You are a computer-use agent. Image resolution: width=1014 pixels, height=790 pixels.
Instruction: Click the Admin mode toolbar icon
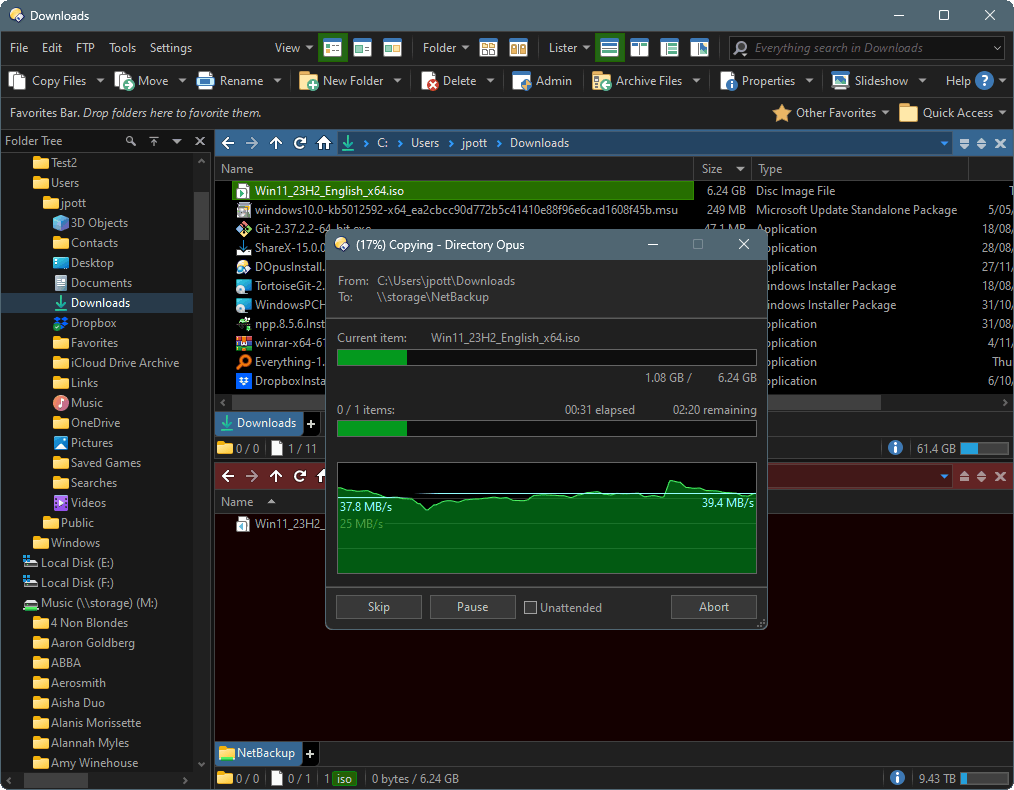tap(522, 81)
